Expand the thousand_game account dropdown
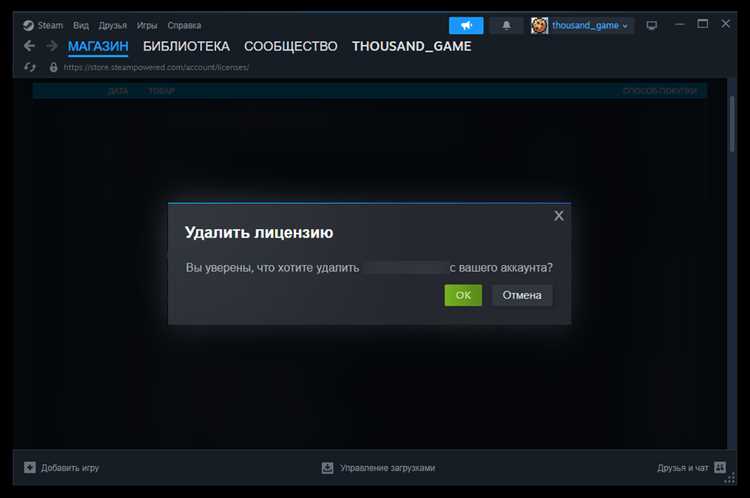The height and width of the screenshot is (498, 750). [x=590, y=25]
